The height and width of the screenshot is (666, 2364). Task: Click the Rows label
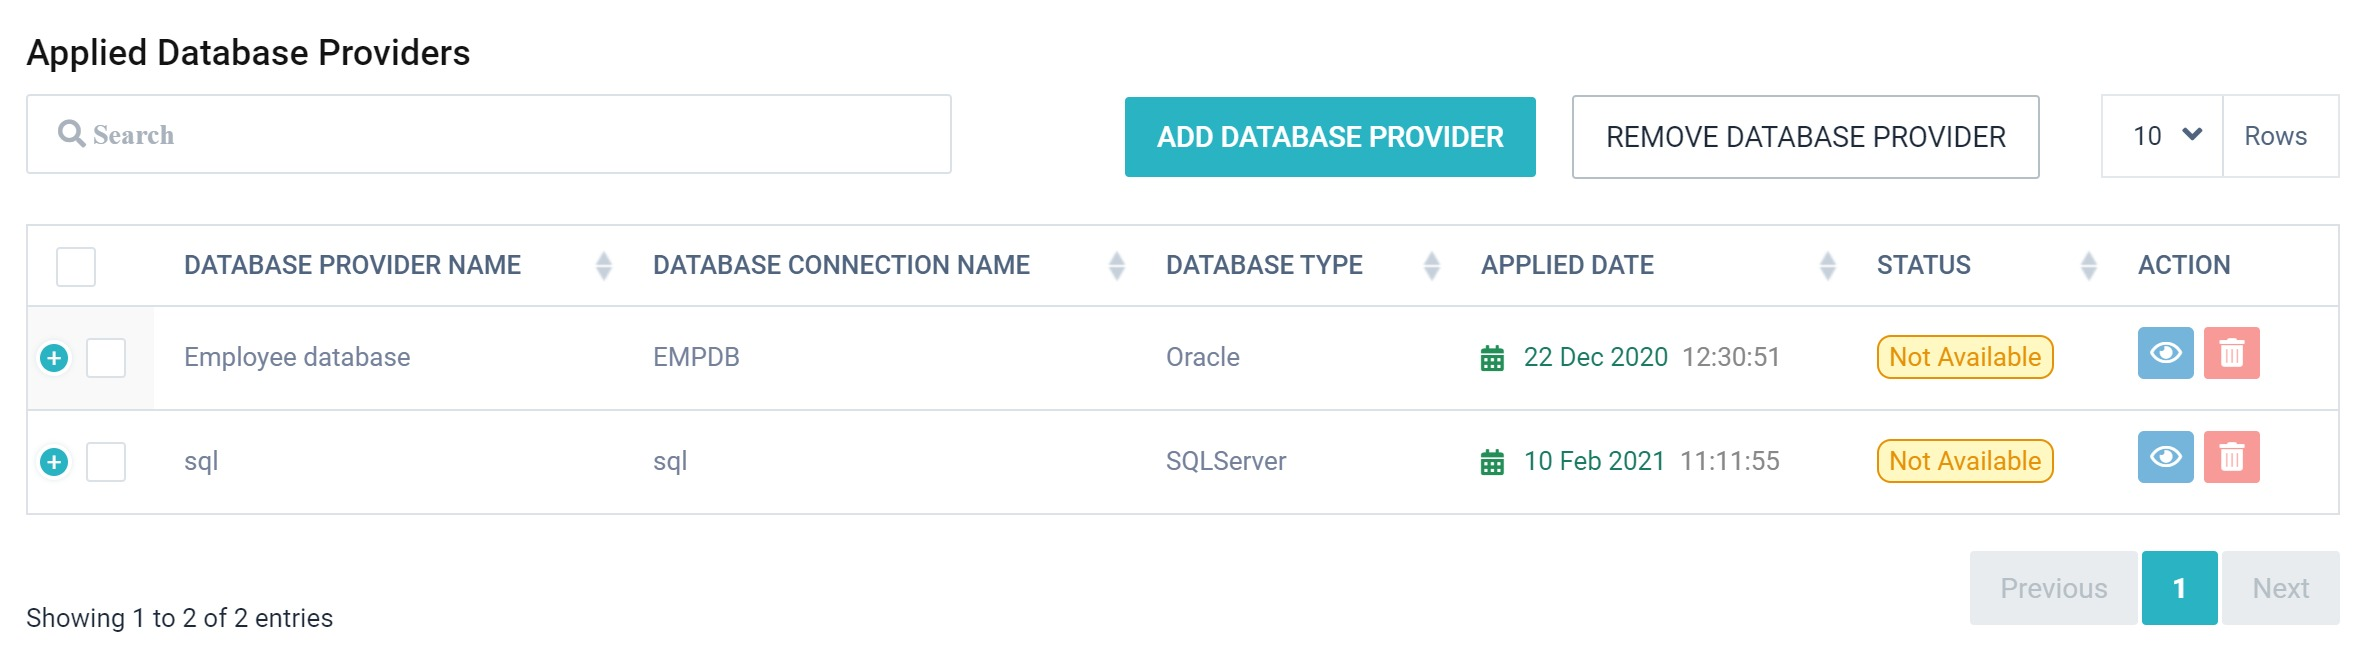pos(2275,136)
